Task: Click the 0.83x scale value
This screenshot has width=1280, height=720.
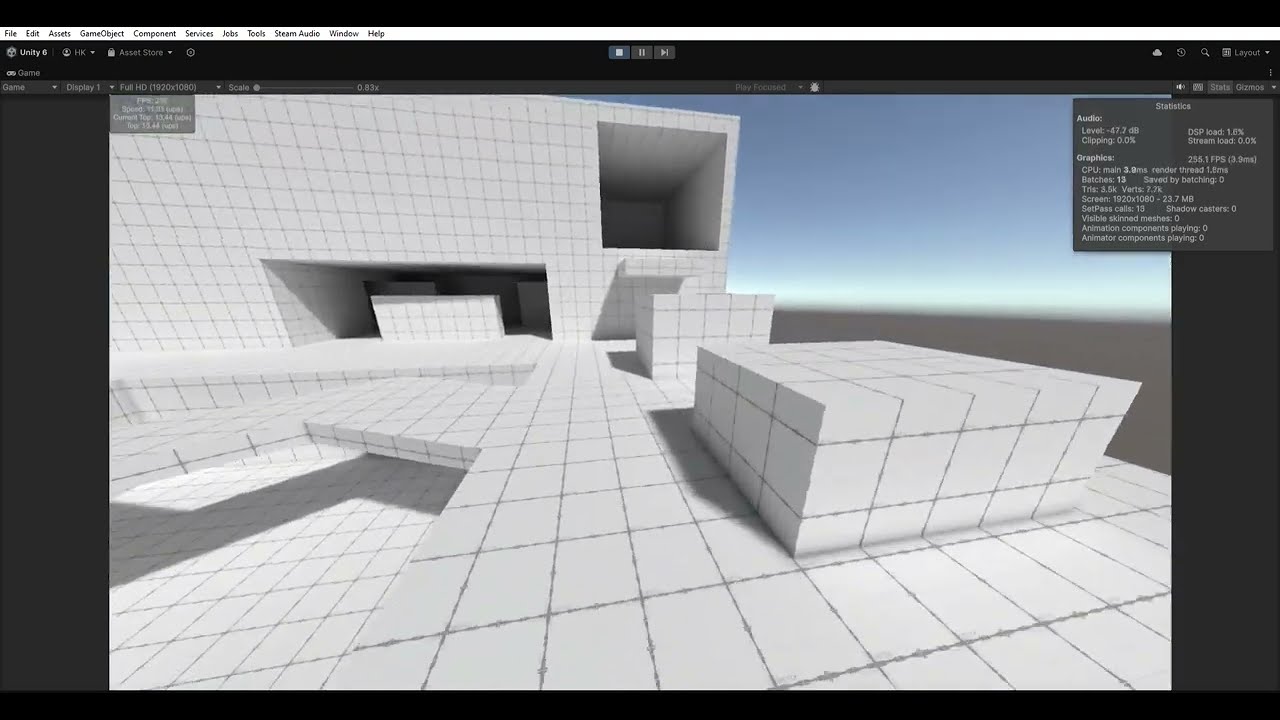Action: click(x=368, y=87)
